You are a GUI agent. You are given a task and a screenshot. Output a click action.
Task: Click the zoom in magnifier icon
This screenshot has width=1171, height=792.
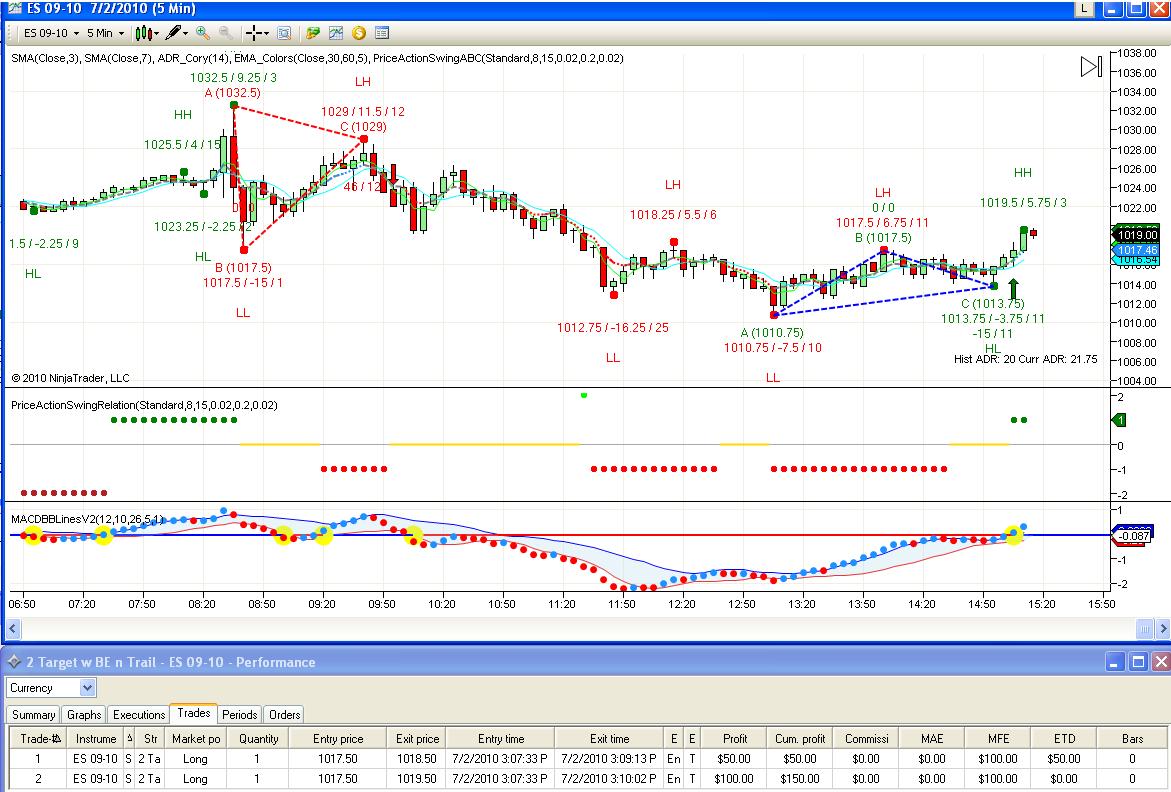tap(202, 33)
